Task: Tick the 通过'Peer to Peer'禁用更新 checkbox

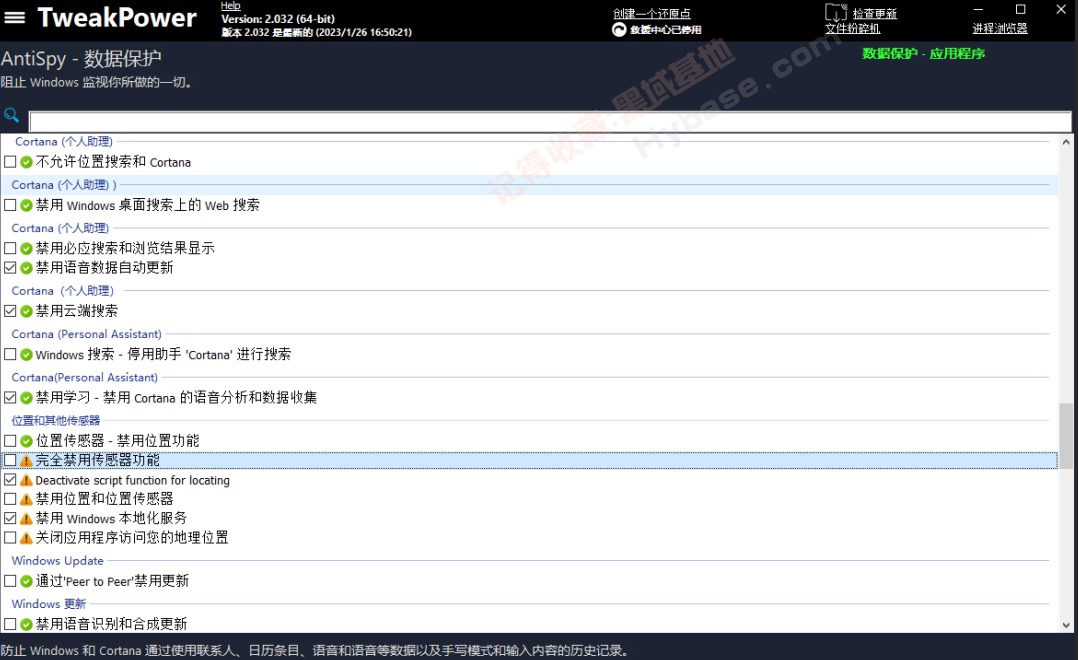Action: tap(10, 581)
